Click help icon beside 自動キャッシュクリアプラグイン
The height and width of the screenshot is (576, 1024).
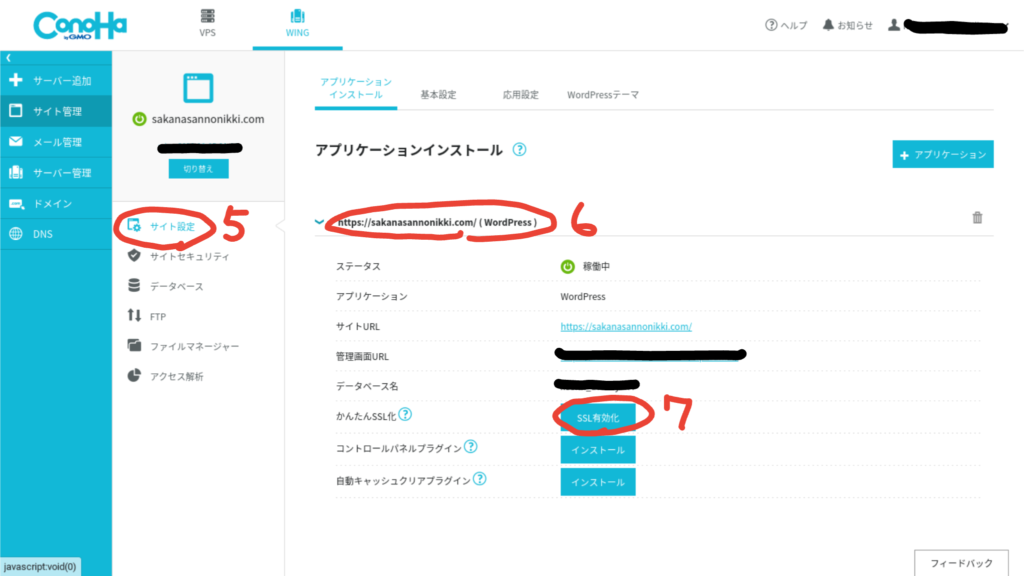(x=479, y=479)
